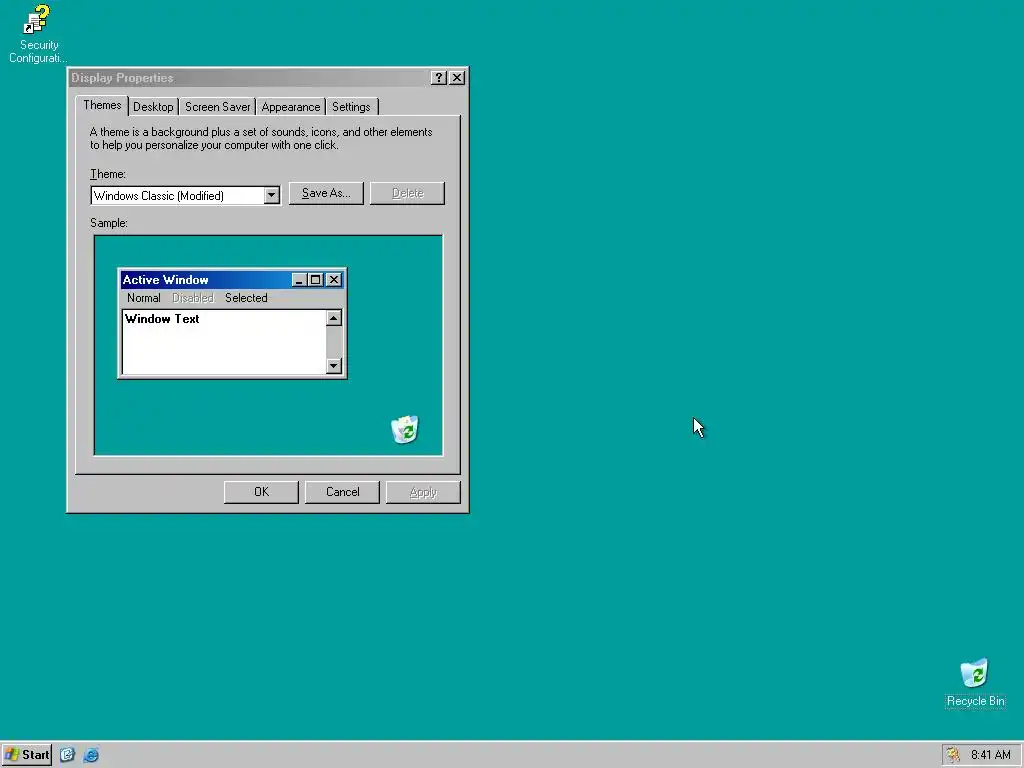Viewport: 1024px width, 768px height.
Task: Switch to the Themes tab
Action: [x=102, y=105]
